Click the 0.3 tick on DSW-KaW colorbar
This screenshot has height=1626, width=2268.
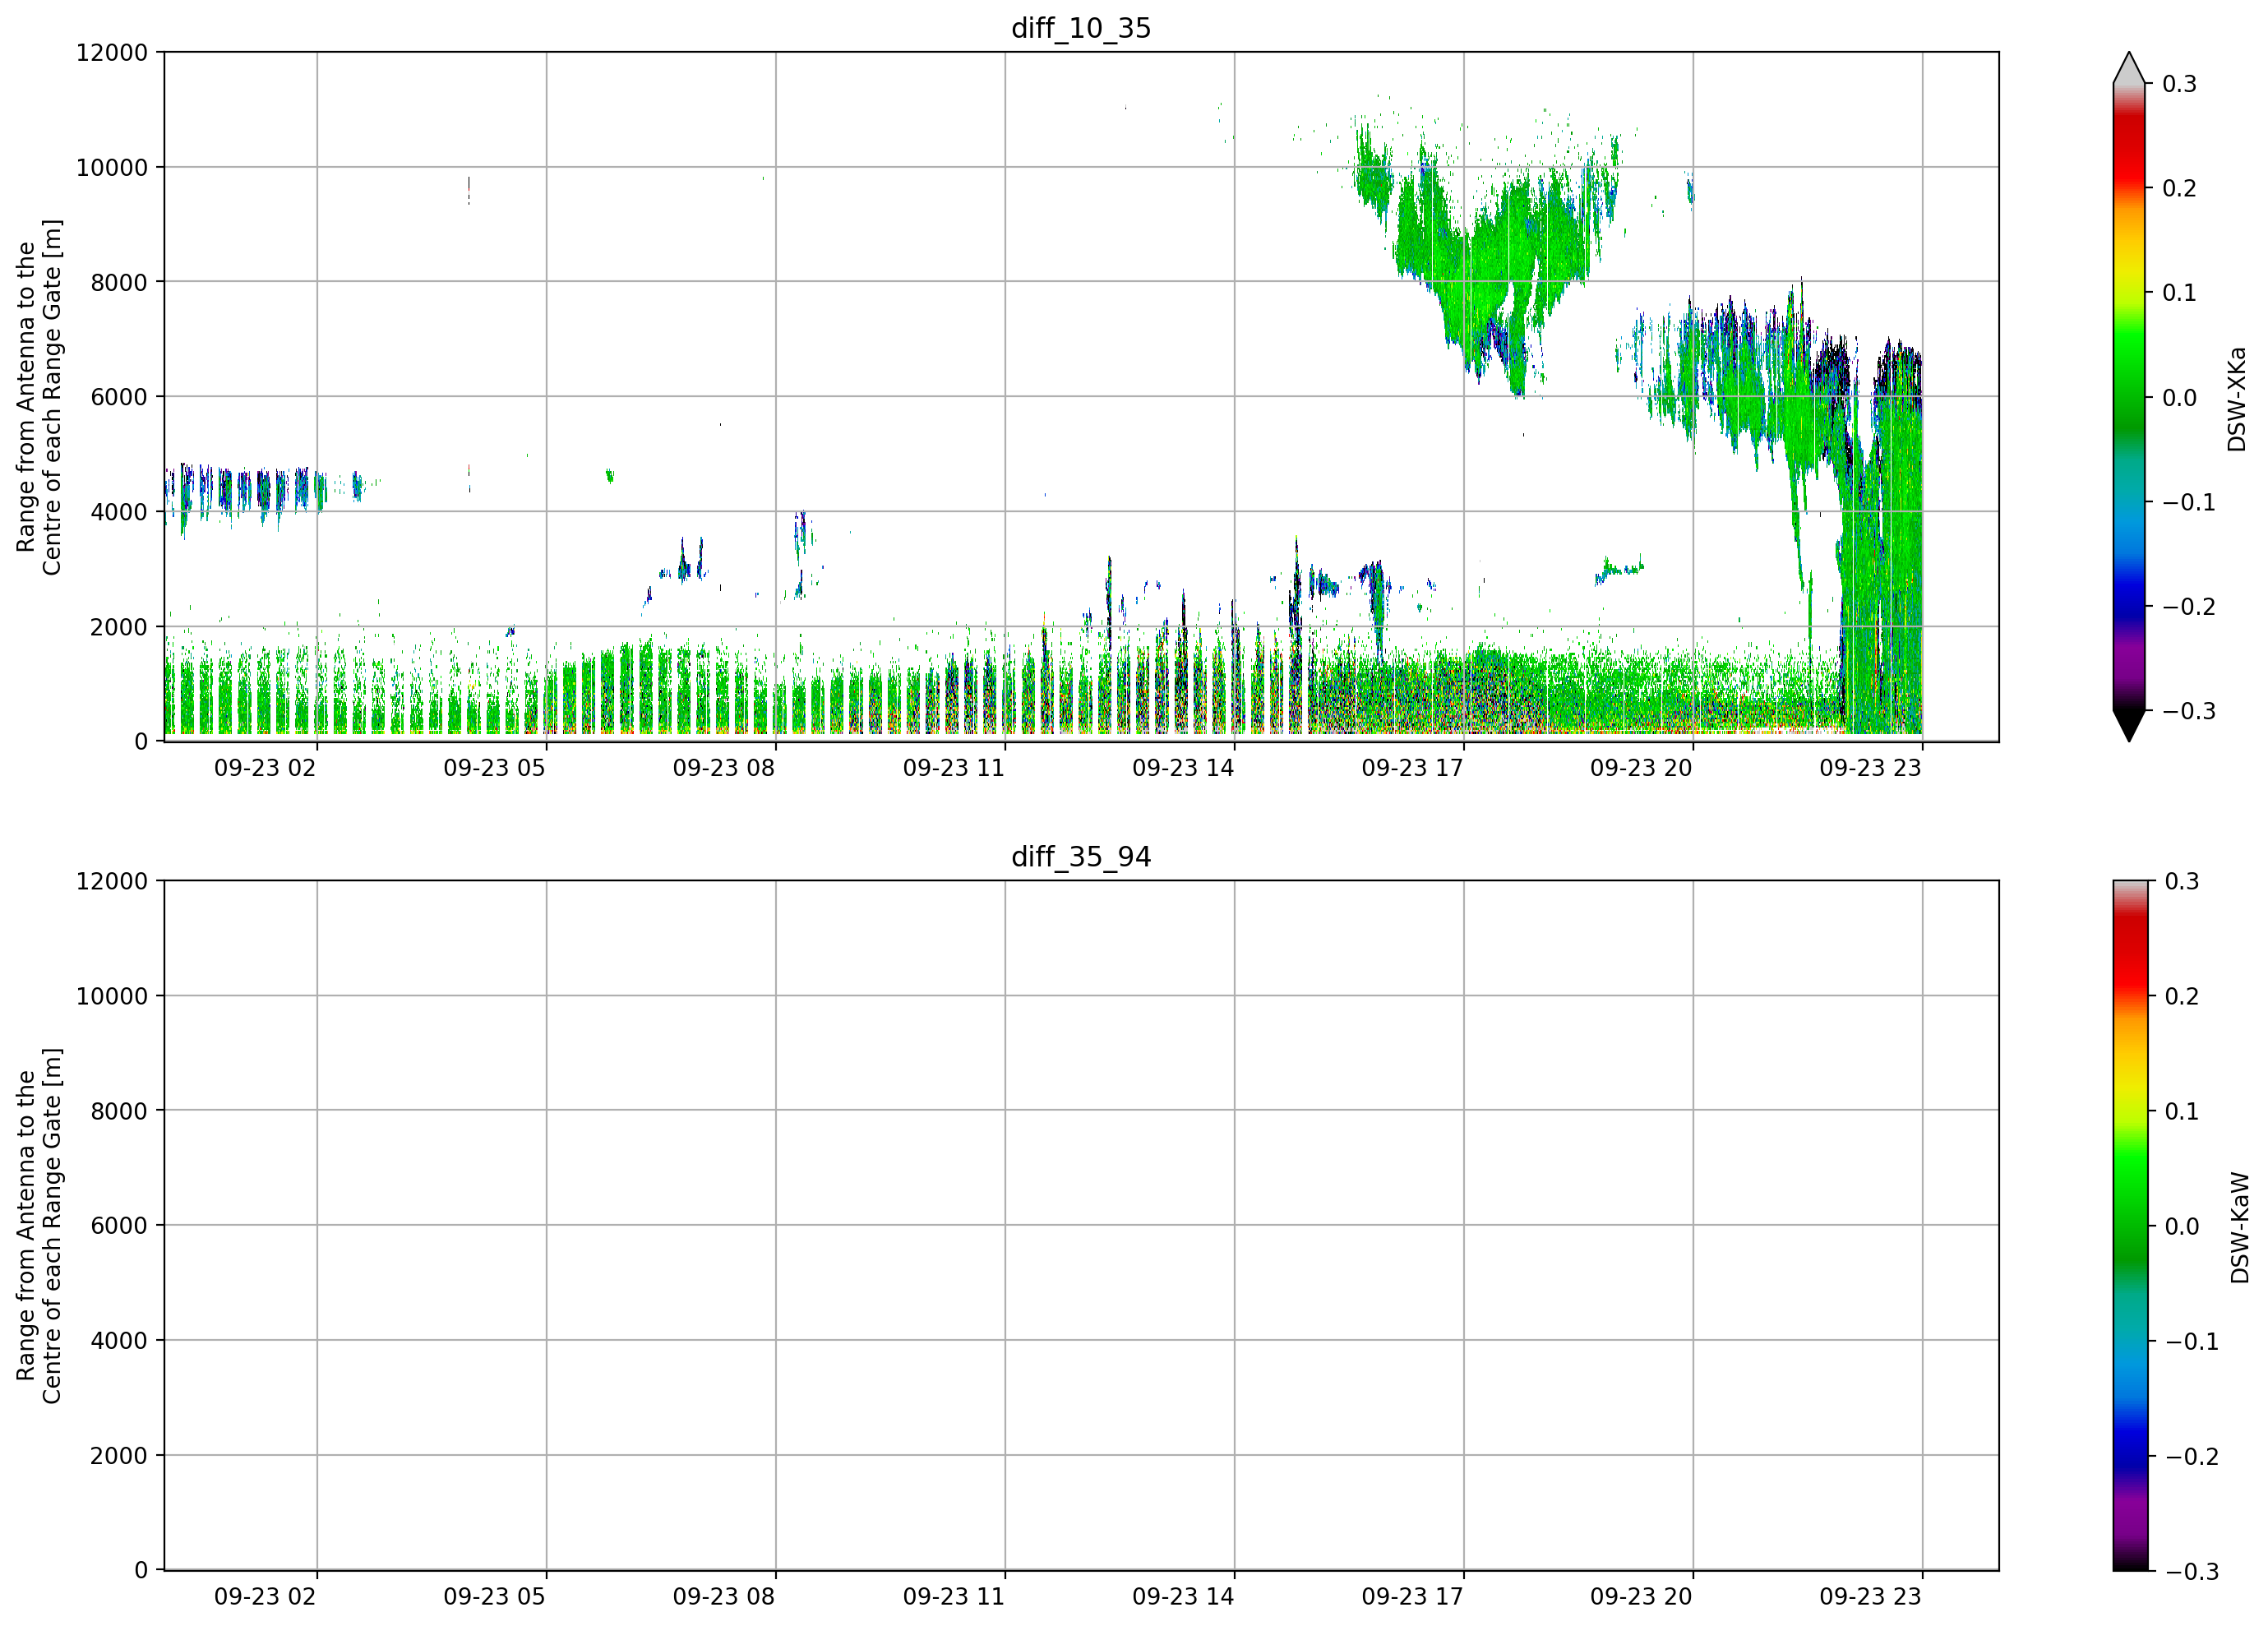point(2182,881)
